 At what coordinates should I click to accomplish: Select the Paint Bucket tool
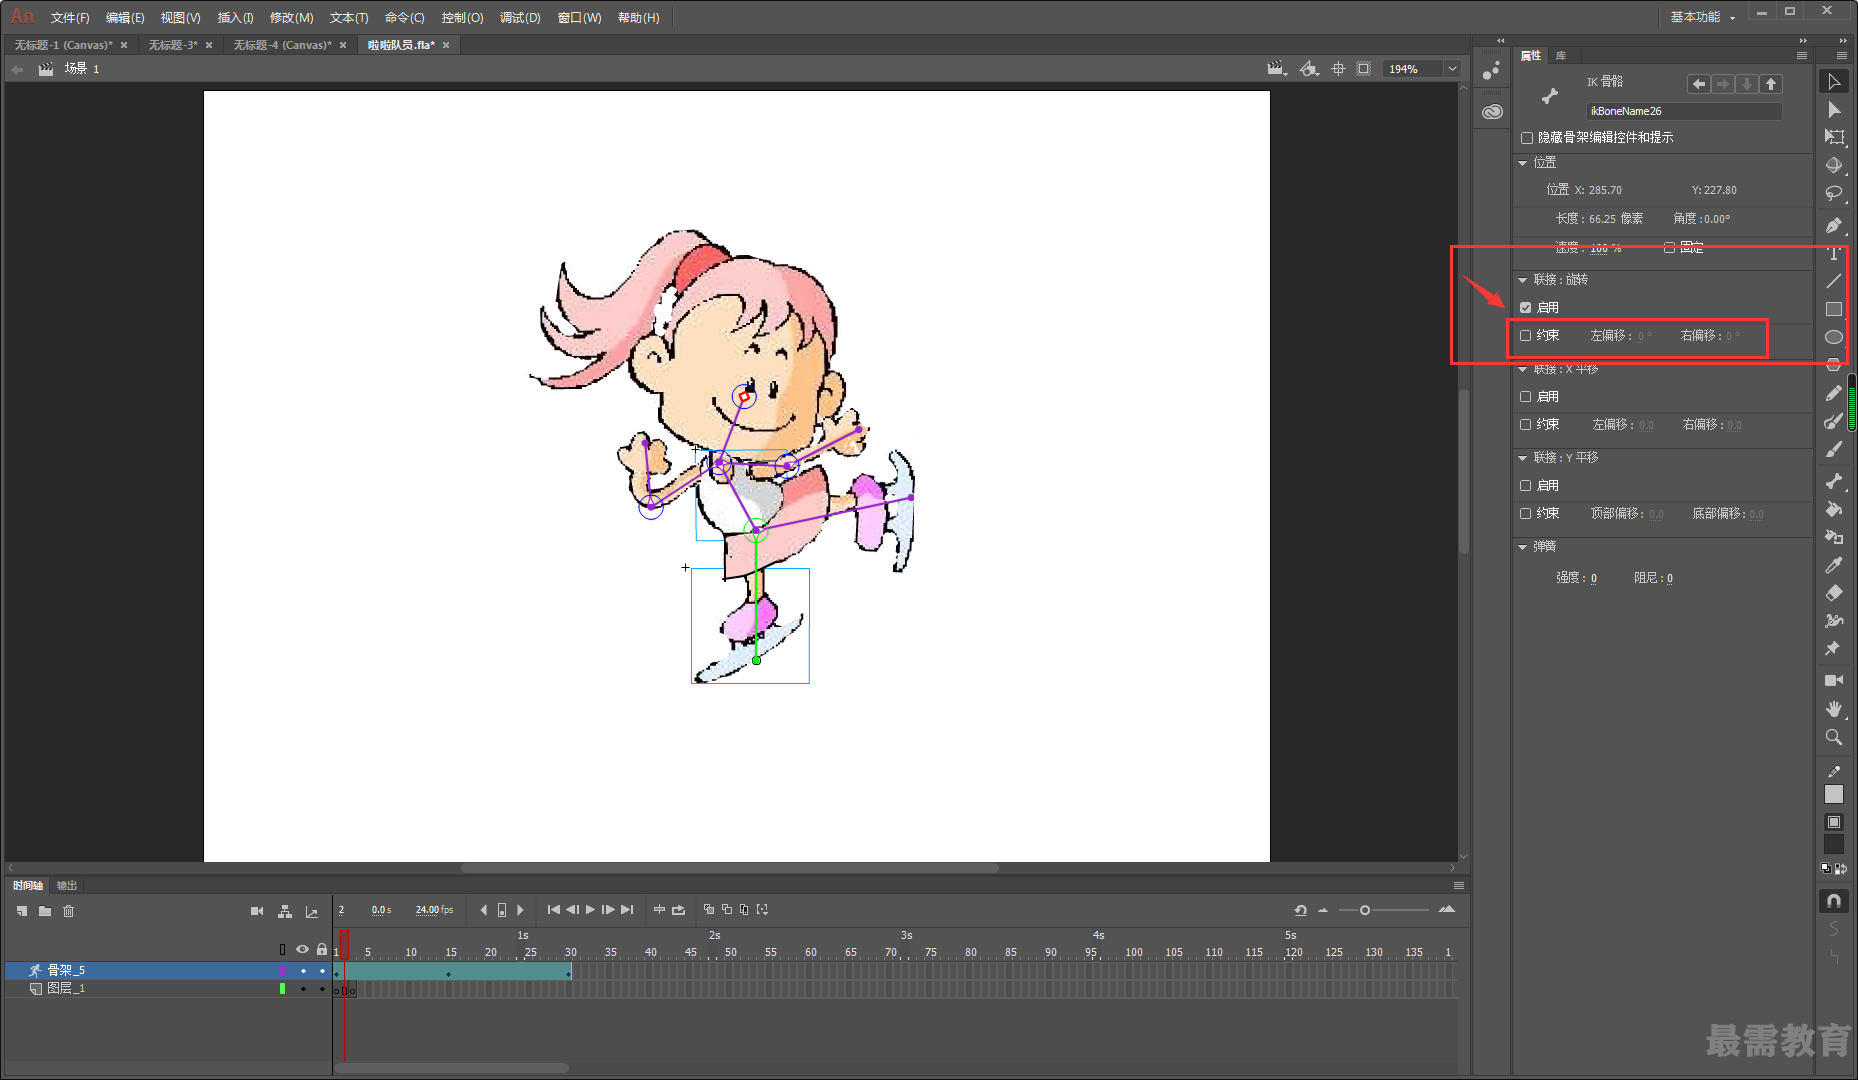1833,509
